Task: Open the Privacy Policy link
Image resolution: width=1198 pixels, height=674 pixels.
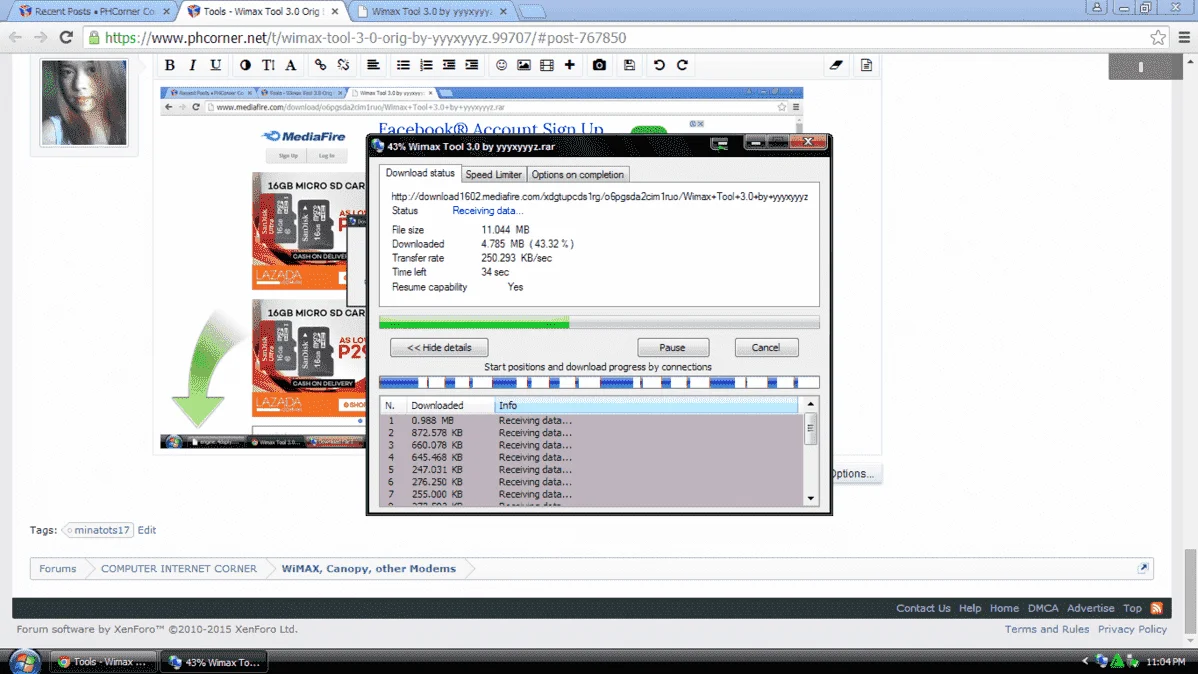Action: click(1132, 629)
